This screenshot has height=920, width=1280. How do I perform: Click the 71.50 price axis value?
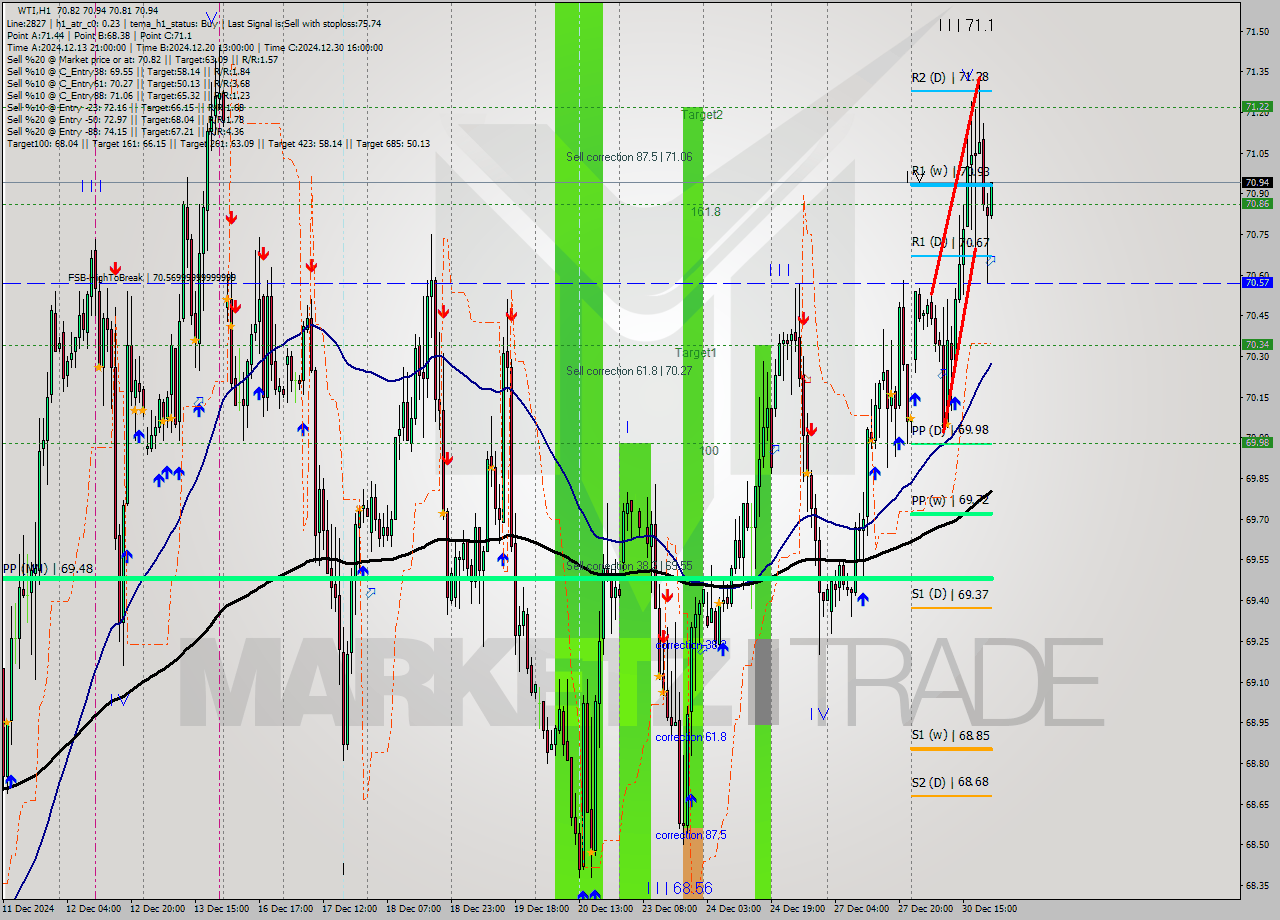[x=1258, y=31]
